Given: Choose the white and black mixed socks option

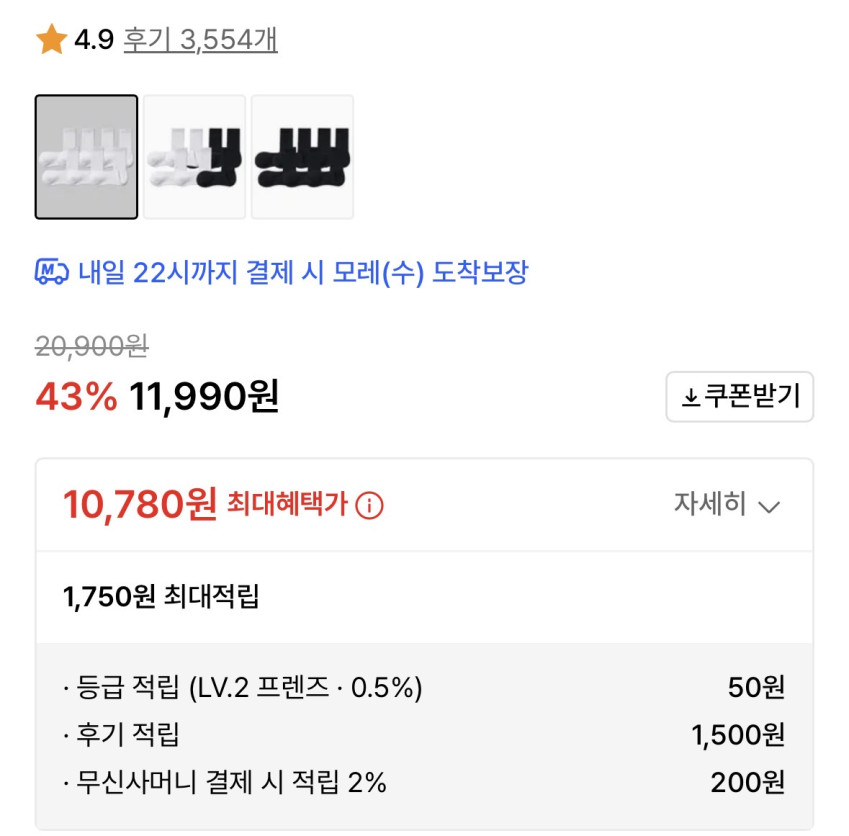Looking at the screenshot, I should (x=194, y=157).
